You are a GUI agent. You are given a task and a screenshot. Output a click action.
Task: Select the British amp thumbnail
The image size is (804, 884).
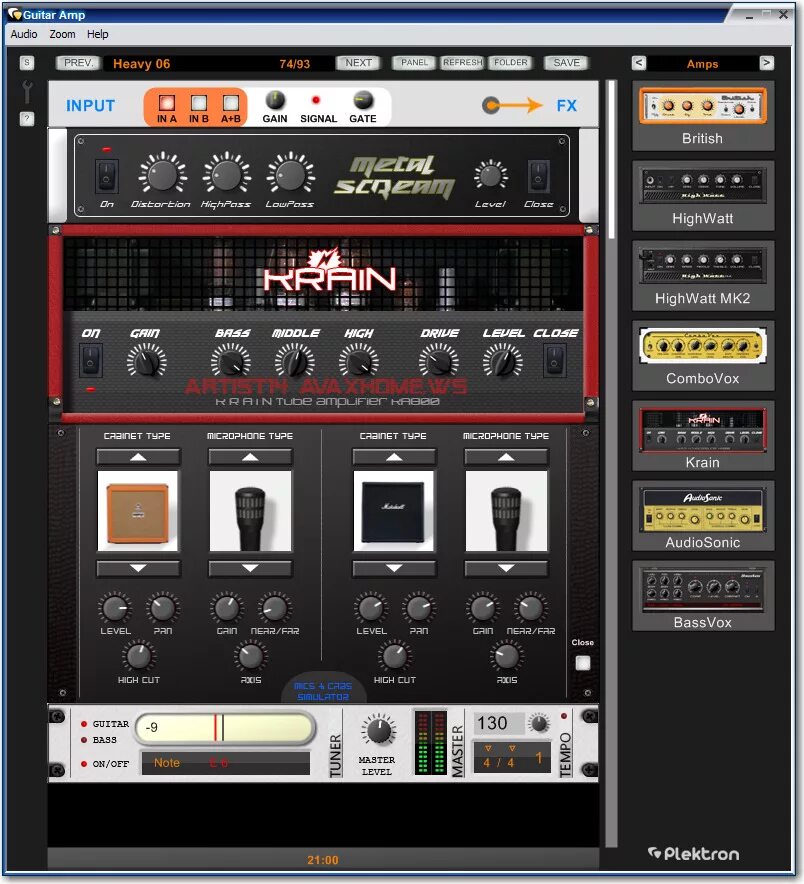point(703,106)
